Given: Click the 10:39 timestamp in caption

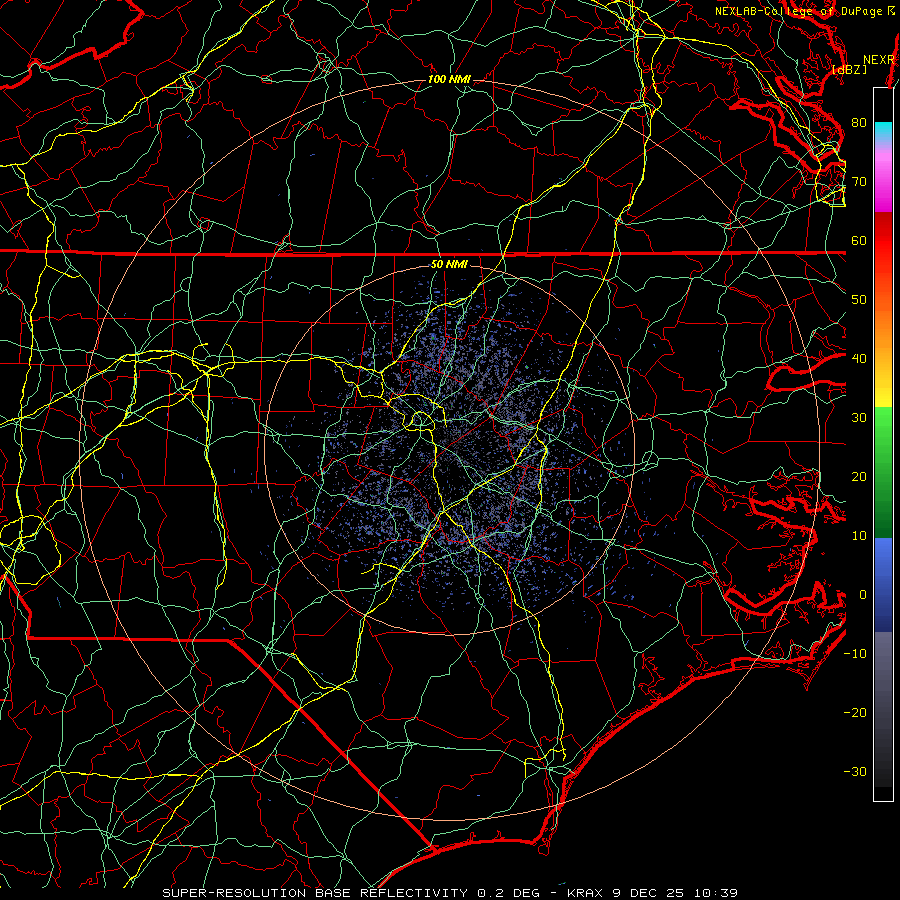Looking at the screenshot, I should (715, 893).
